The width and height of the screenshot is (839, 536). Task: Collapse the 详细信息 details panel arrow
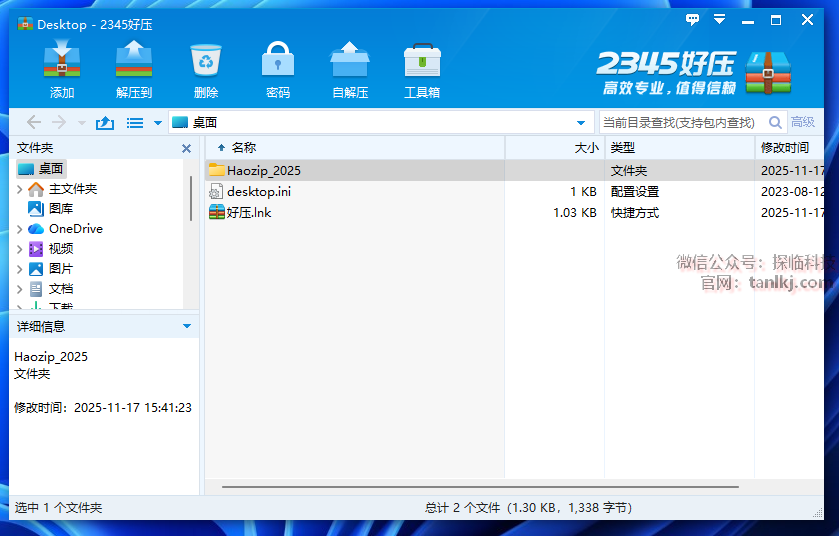(187, 326)
